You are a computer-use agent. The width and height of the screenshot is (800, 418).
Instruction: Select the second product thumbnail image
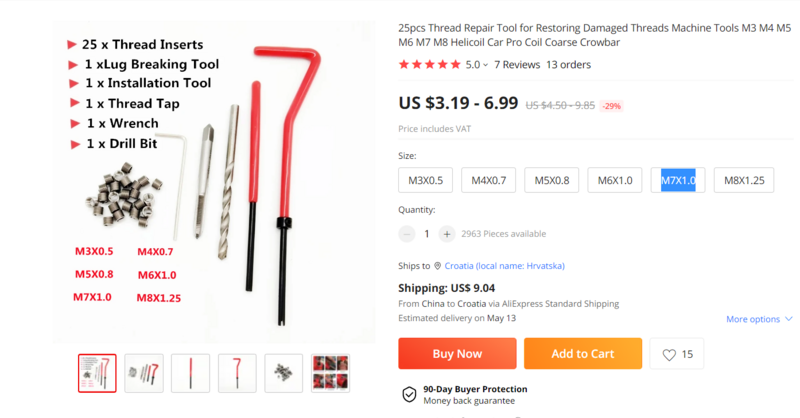tap(144, 373)
